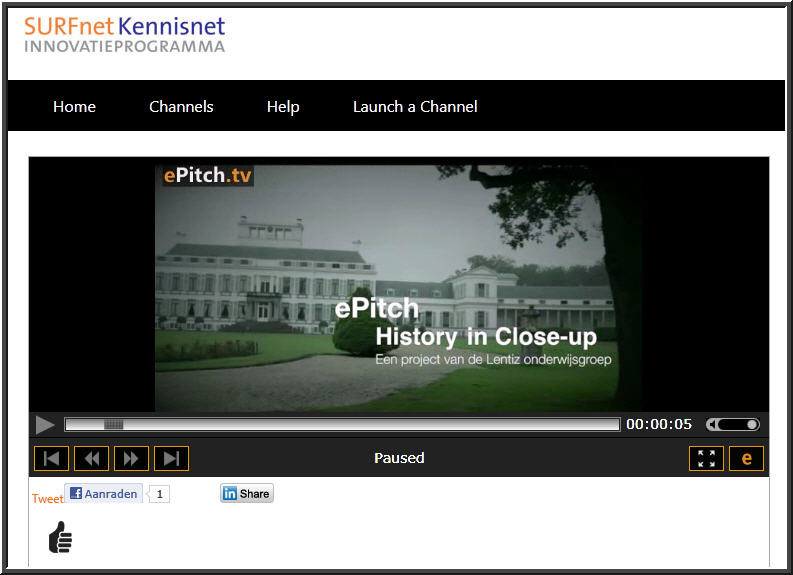Viewport: 793px width, 575px height.
Task: Click the play button in the video player
Action: coord(45,425)
